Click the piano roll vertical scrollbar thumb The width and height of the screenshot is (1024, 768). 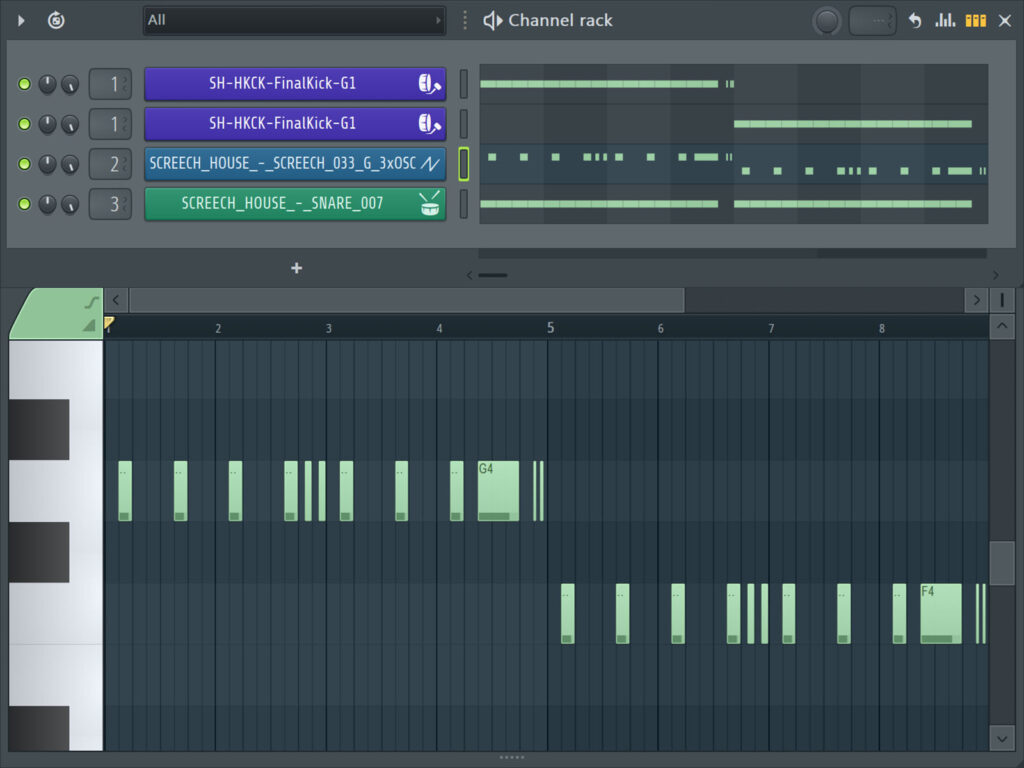1002,563
